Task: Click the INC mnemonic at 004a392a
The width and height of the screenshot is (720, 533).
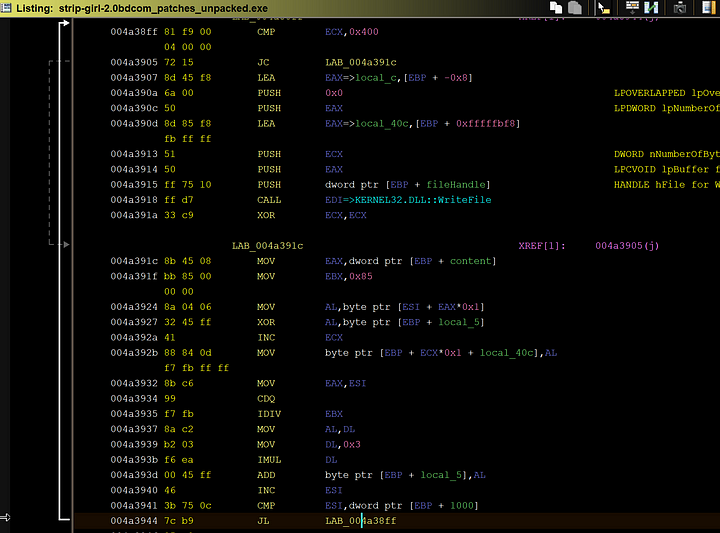Action: [266, 337]
